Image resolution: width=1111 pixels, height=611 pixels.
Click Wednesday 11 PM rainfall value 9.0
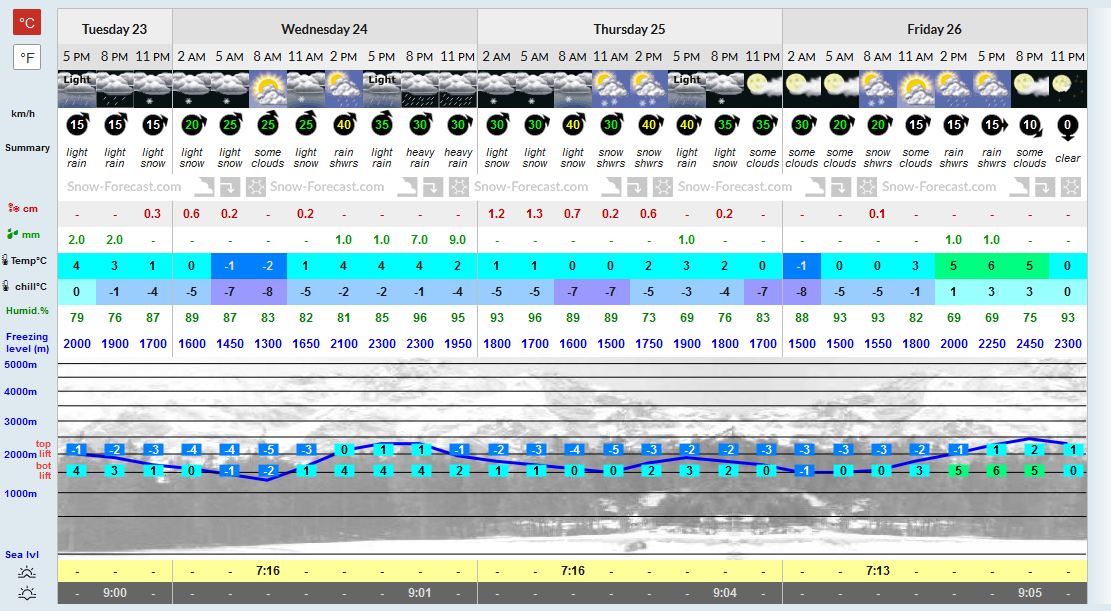pos(458,240)
